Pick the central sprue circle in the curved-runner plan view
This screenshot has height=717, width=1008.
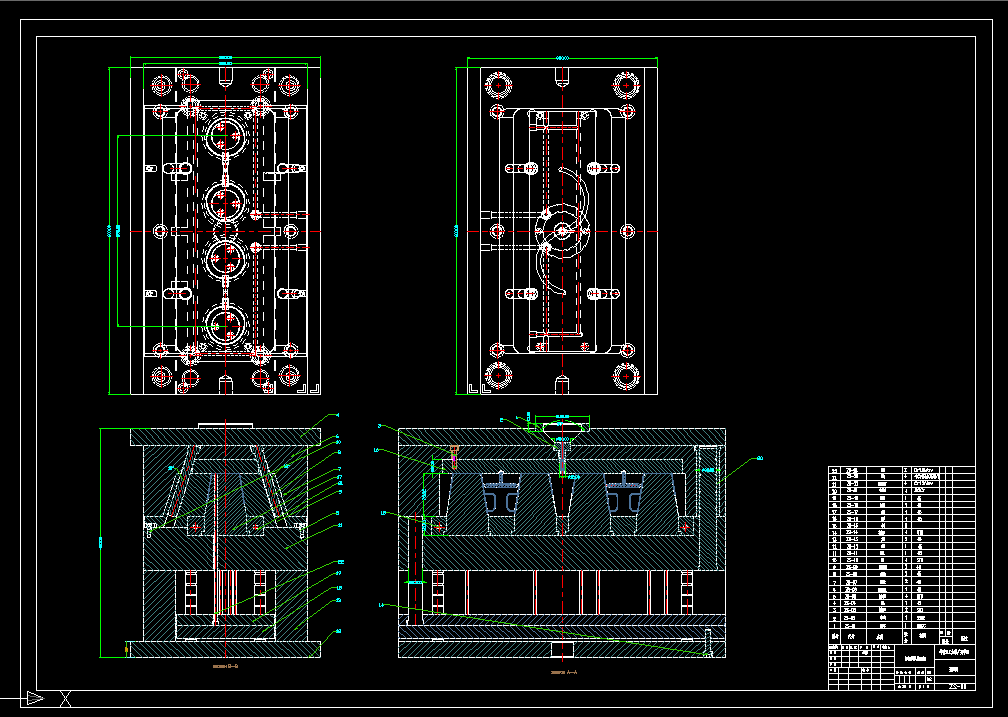click(562, 231)
